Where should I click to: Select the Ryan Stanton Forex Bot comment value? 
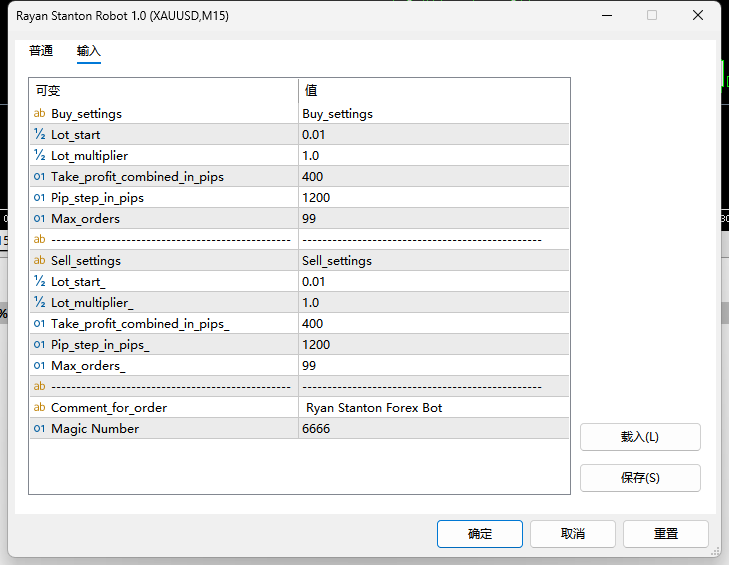(x=374, y=407)
